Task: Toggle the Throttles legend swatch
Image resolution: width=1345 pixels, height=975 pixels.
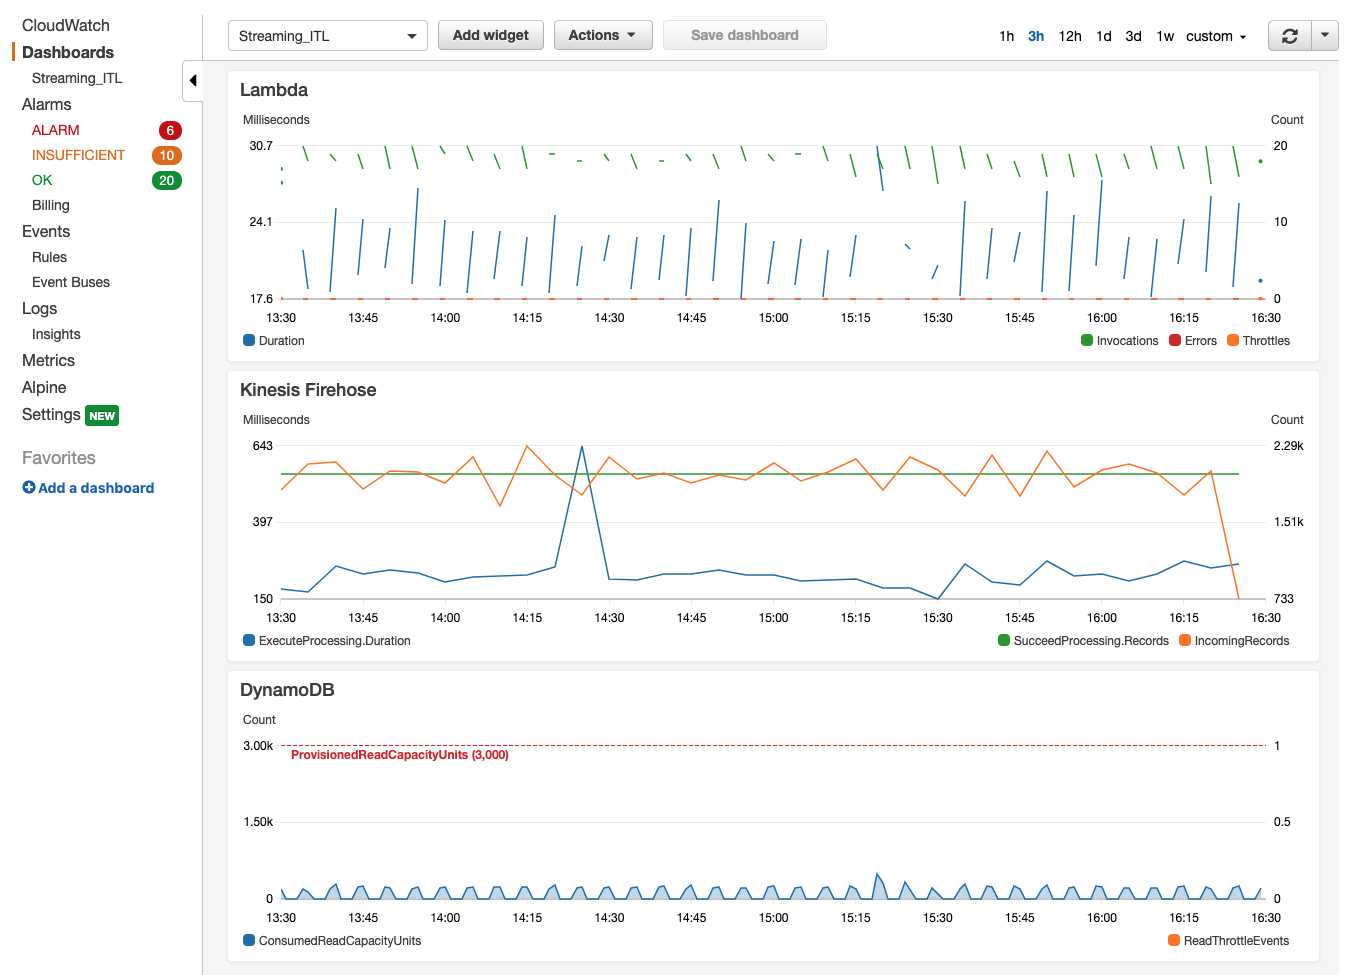Action: (1233, 340)
